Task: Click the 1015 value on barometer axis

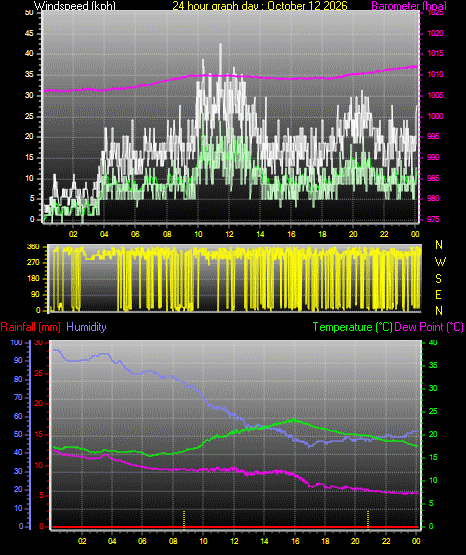Action: click(x=435, y=53)
